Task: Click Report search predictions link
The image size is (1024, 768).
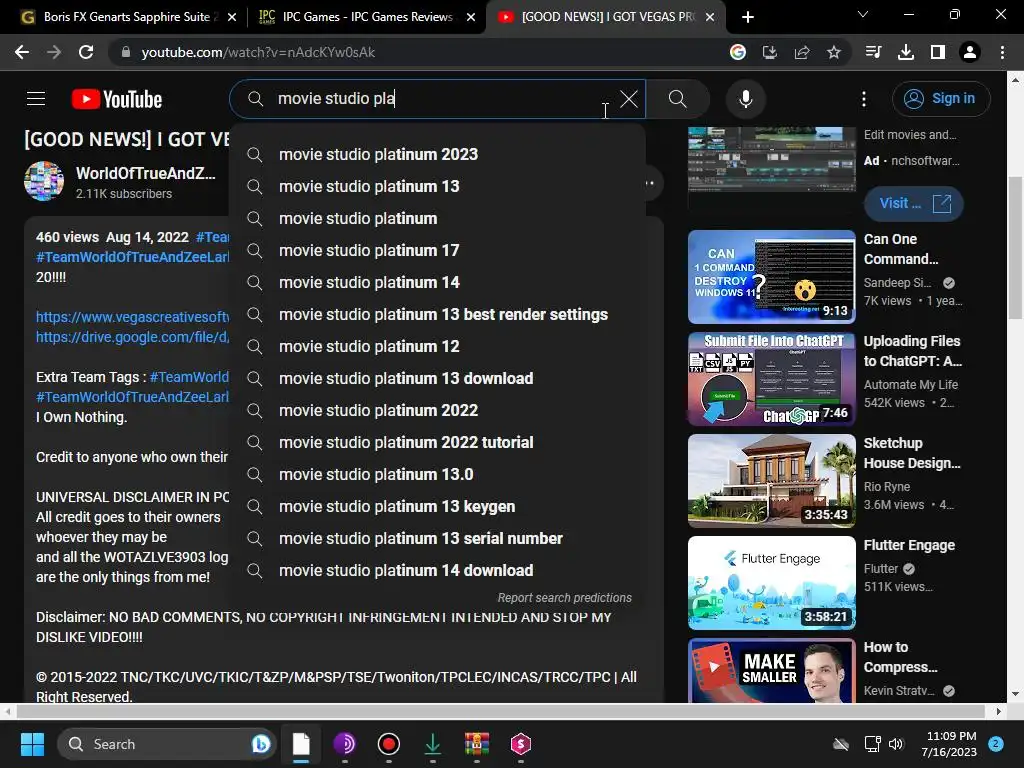Action: [564, 598]
